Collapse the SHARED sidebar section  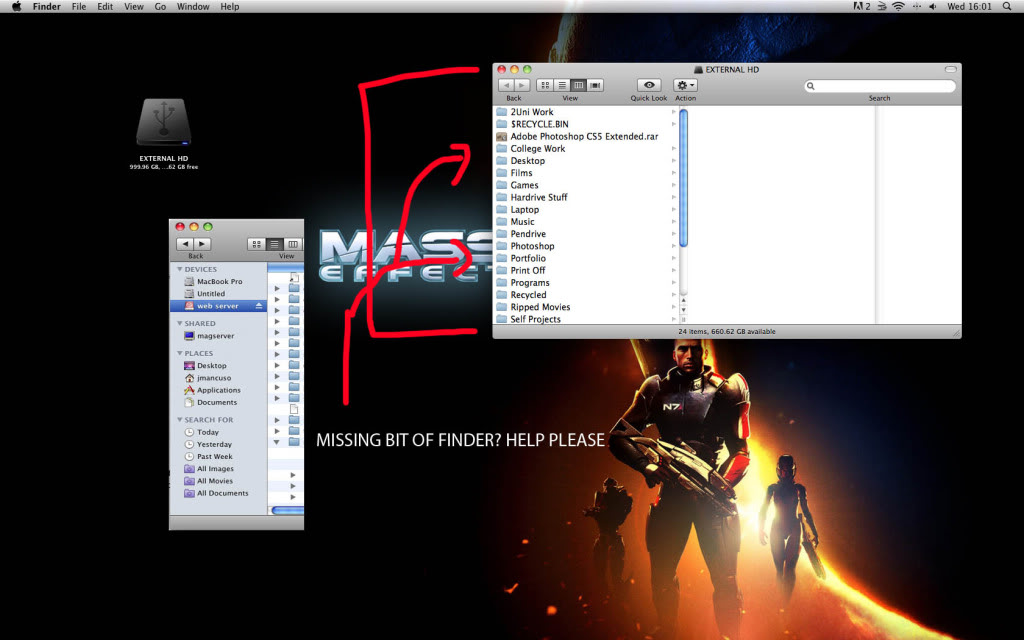coord(180,323)
